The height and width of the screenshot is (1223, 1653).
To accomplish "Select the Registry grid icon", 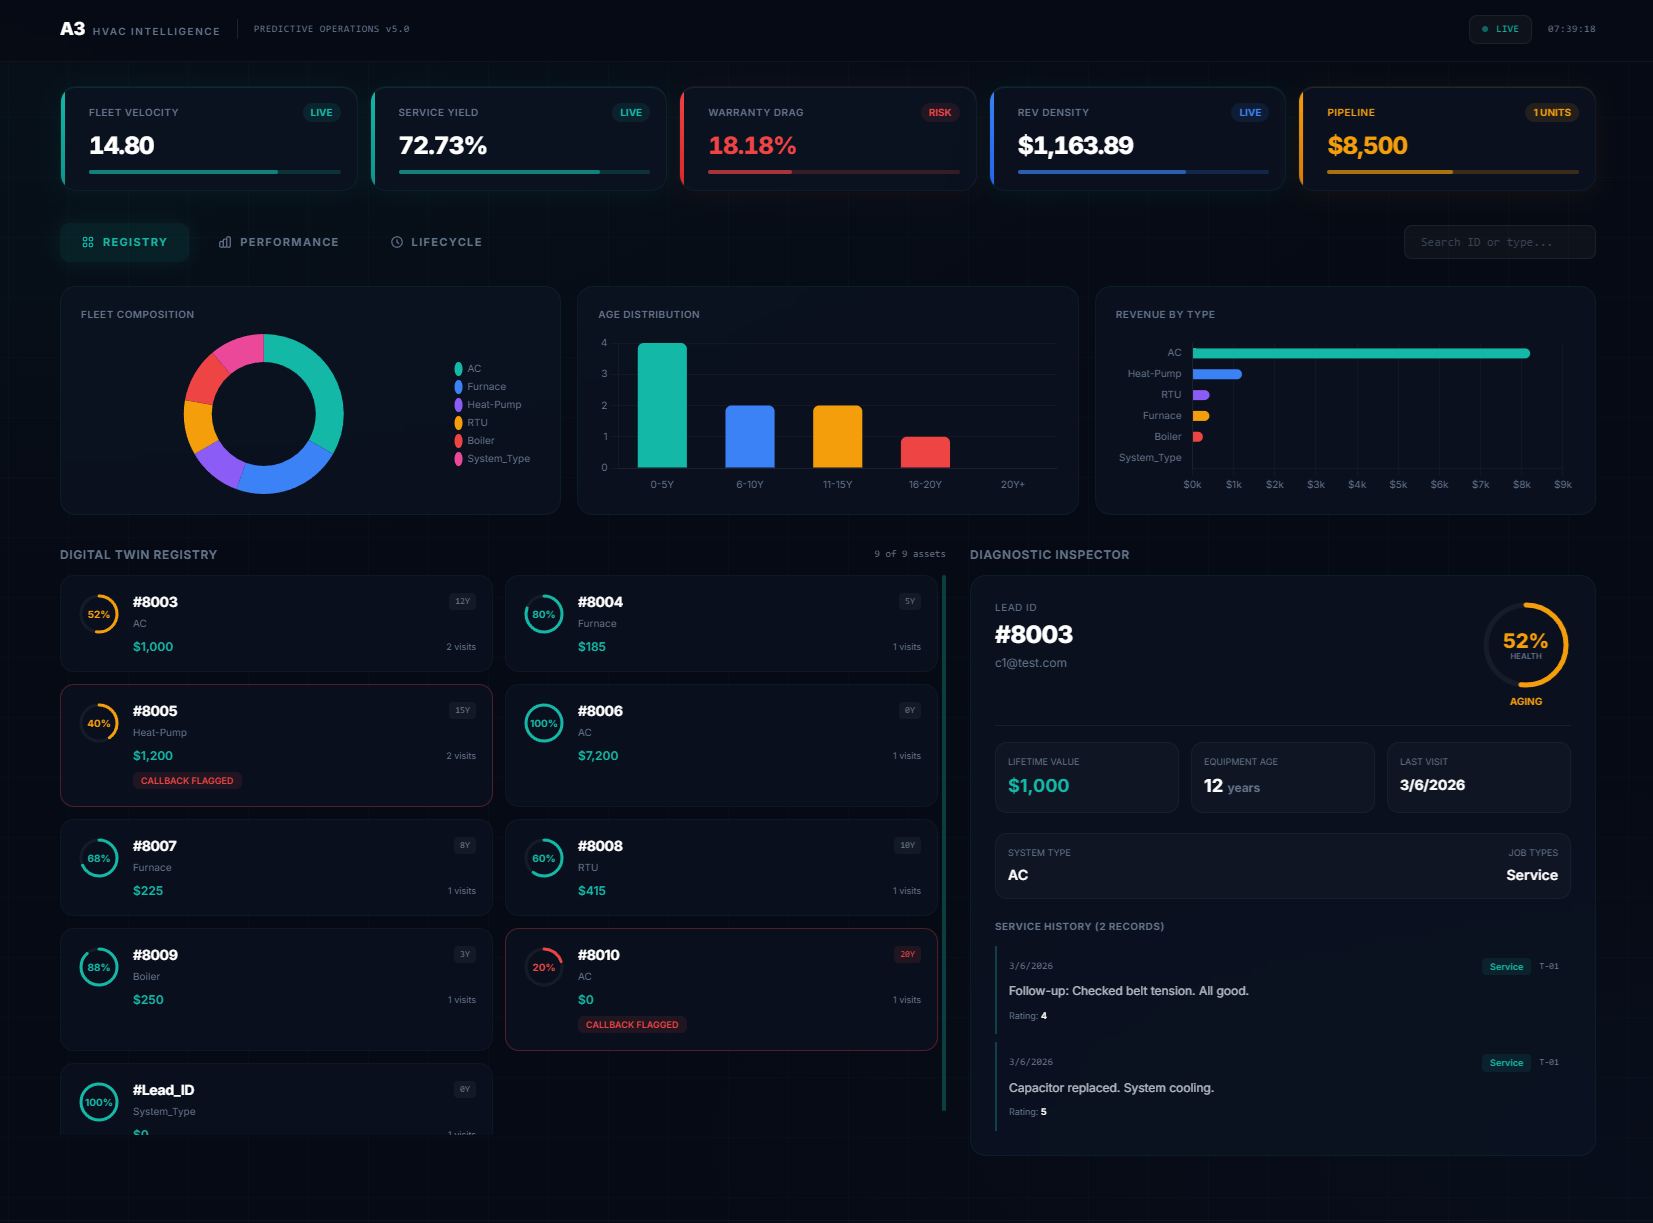I will click(x=89, y=241).
